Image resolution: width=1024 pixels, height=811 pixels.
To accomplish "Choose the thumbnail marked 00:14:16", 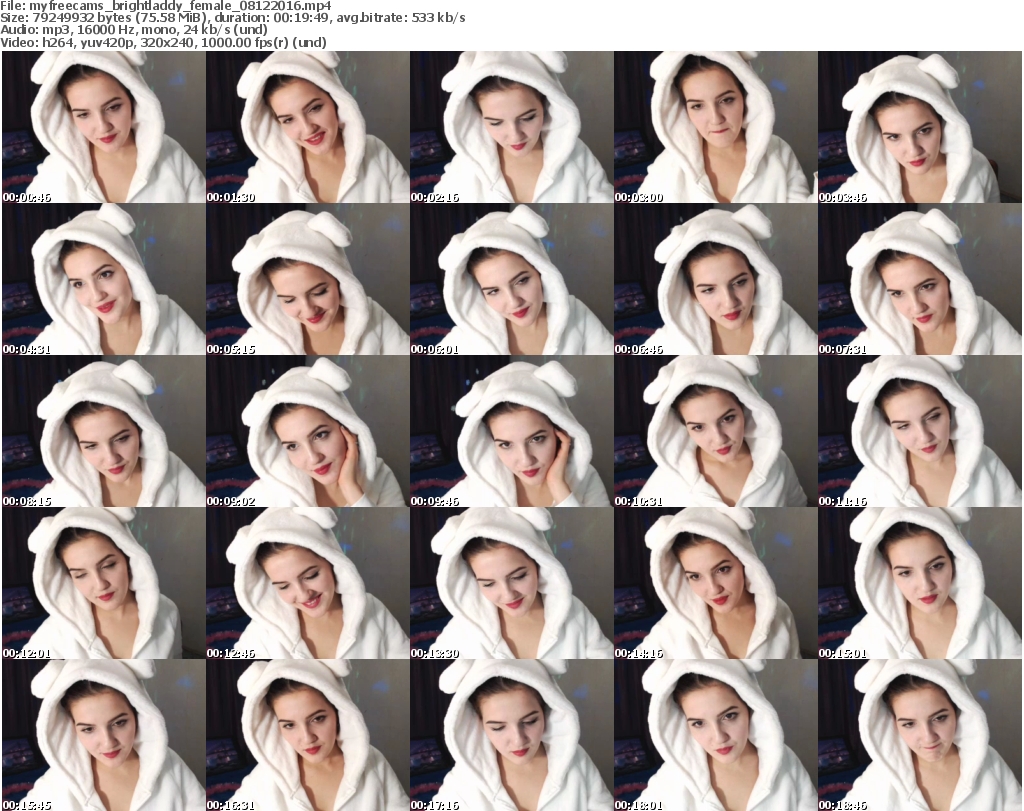I will coord(715,583).
